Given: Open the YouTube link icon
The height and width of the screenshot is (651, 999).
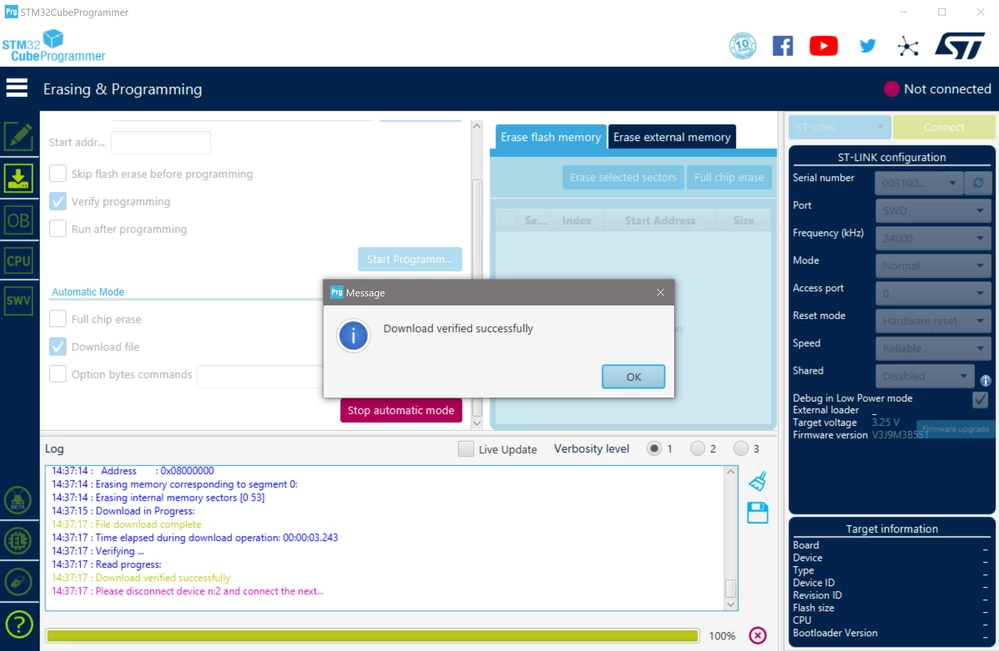Looking at the screenshot, I should tap(823, 46).
